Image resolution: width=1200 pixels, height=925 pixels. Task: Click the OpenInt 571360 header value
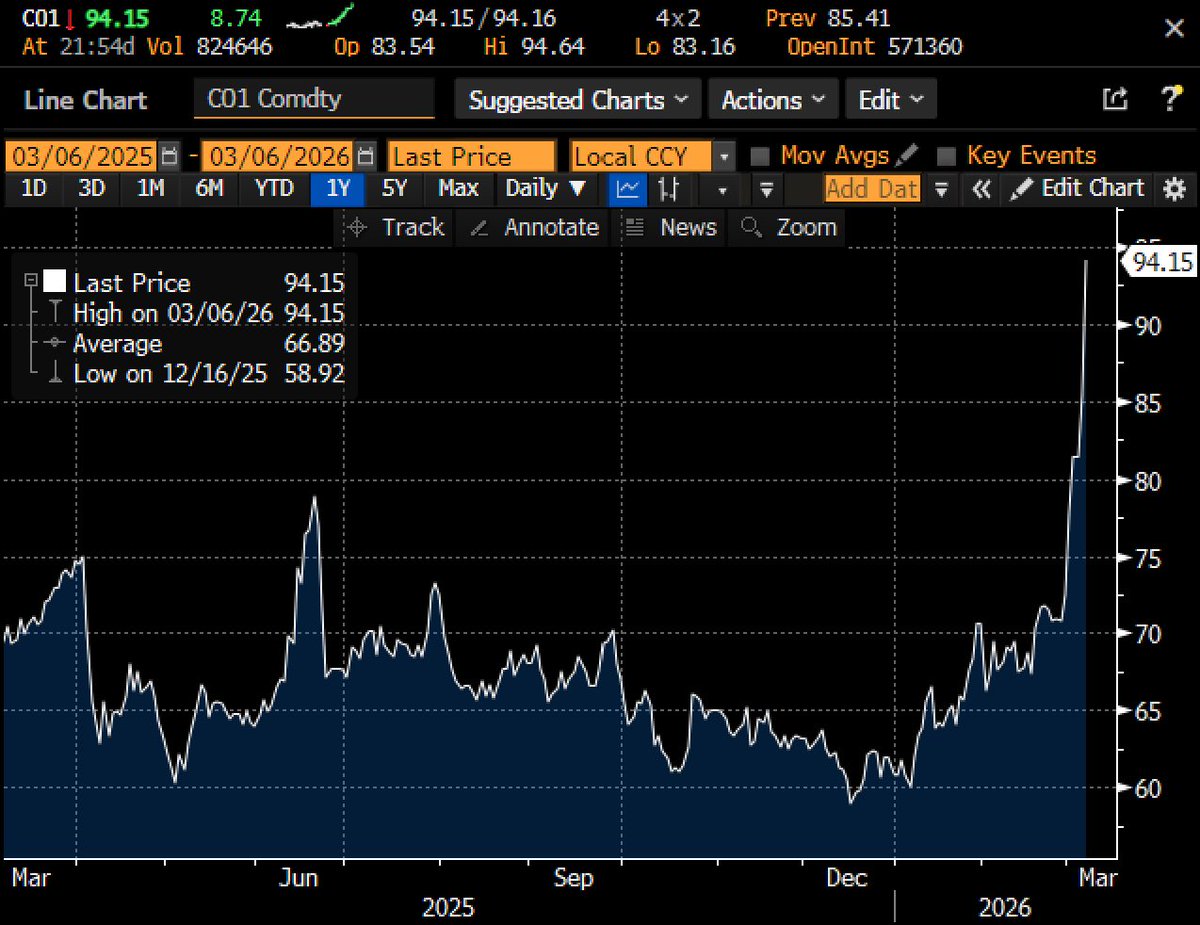pyautogui.click(x=874, y=47)
